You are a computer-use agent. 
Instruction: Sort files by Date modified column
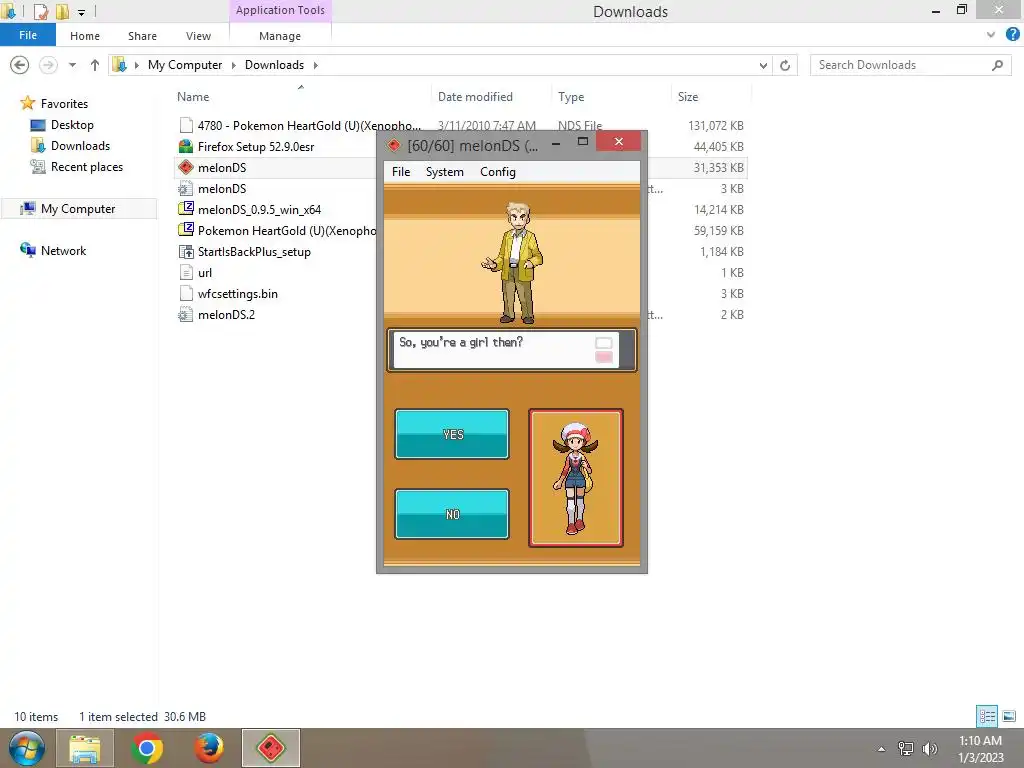pos(475,97)
